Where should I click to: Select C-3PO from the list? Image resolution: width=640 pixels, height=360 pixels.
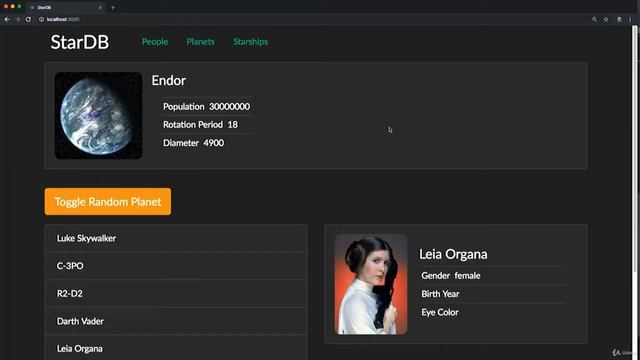(x=176, y=266)
